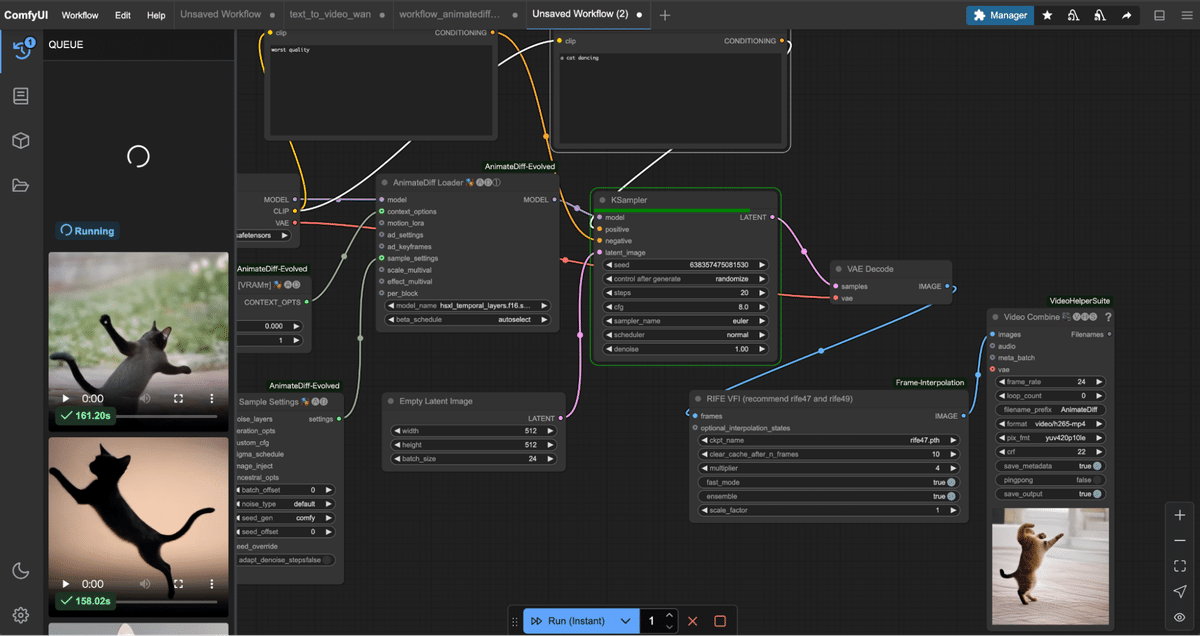Screen dimensions: 1200x636
Task: Play the 158.02s cat video
Action: pyautogui.click(x=66, y=583)
